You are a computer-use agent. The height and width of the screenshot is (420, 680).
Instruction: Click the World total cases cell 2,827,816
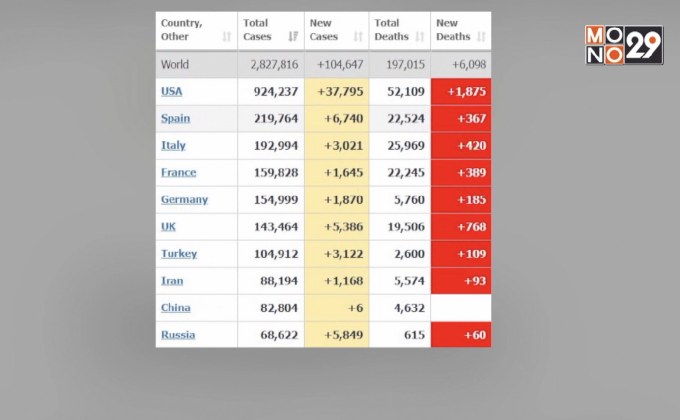pyautogui.click(x=271, y=65)
